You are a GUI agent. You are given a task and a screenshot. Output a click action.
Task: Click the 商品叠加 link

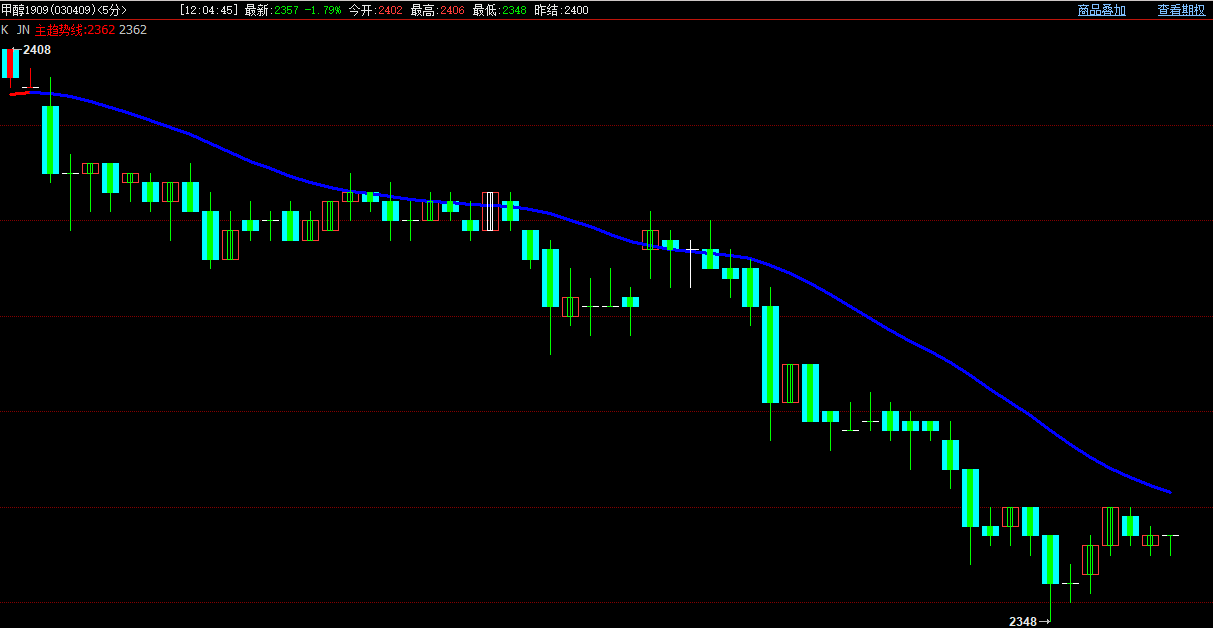pos(1101,10)
